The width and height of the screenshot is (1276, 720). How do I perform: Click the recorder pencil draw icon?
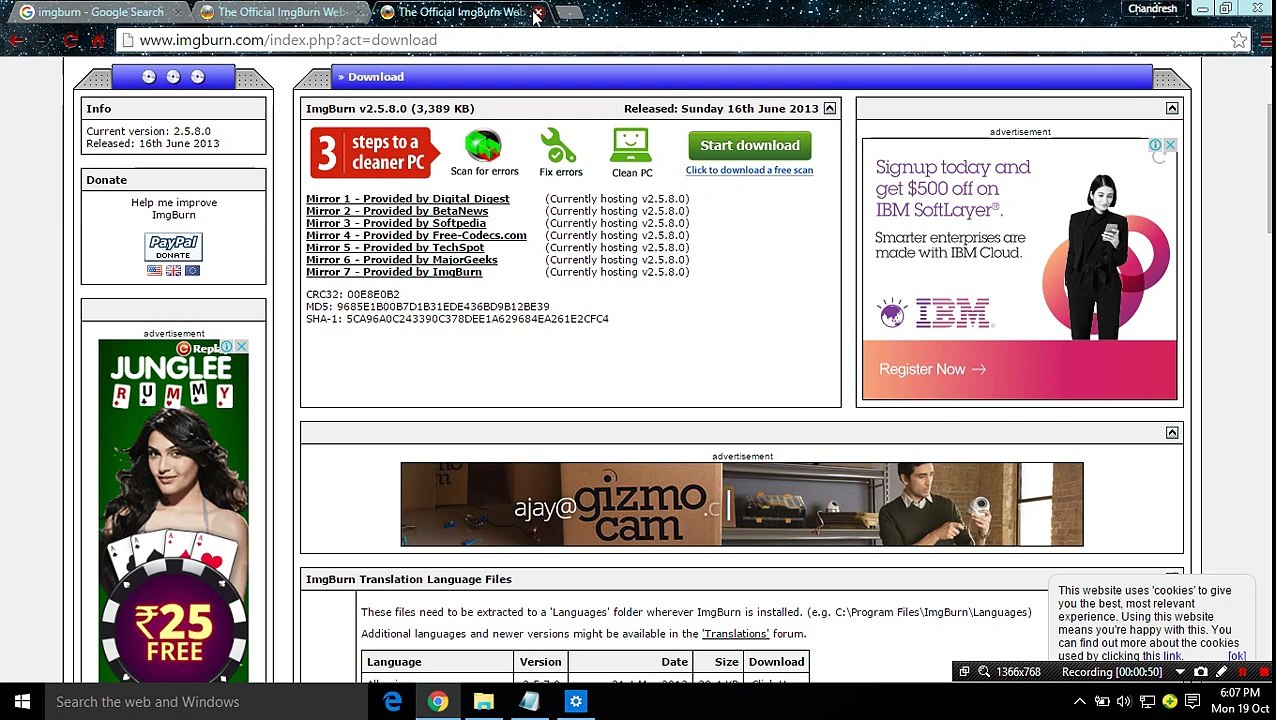point(1221,672)
